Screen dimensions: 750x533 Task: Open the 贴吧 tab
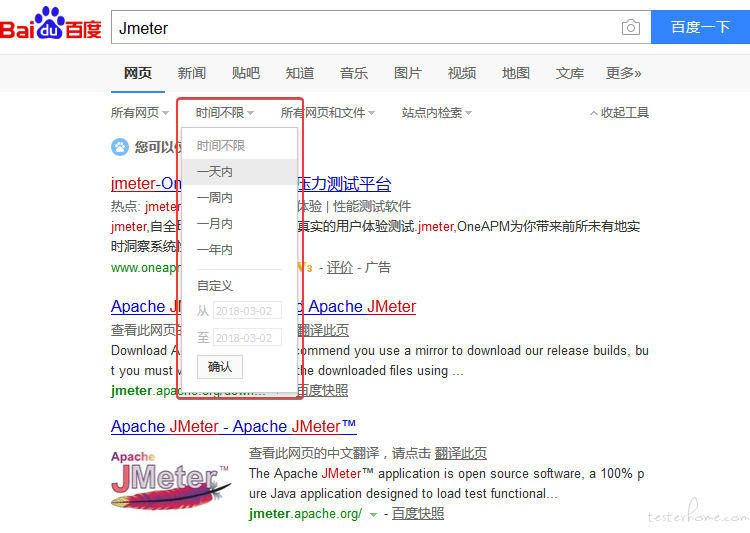click(x=246, y=73)
